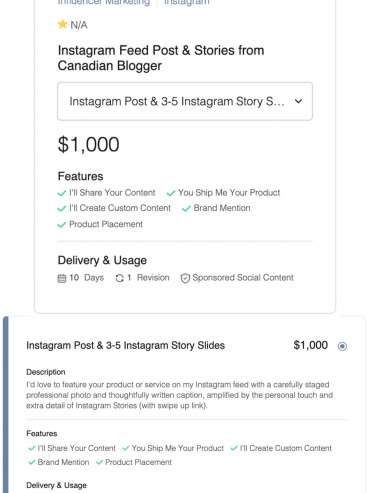Click the yellow star rating icon
Image resolution: width=370 pixels, height=493 pixels.
[62, 24]
